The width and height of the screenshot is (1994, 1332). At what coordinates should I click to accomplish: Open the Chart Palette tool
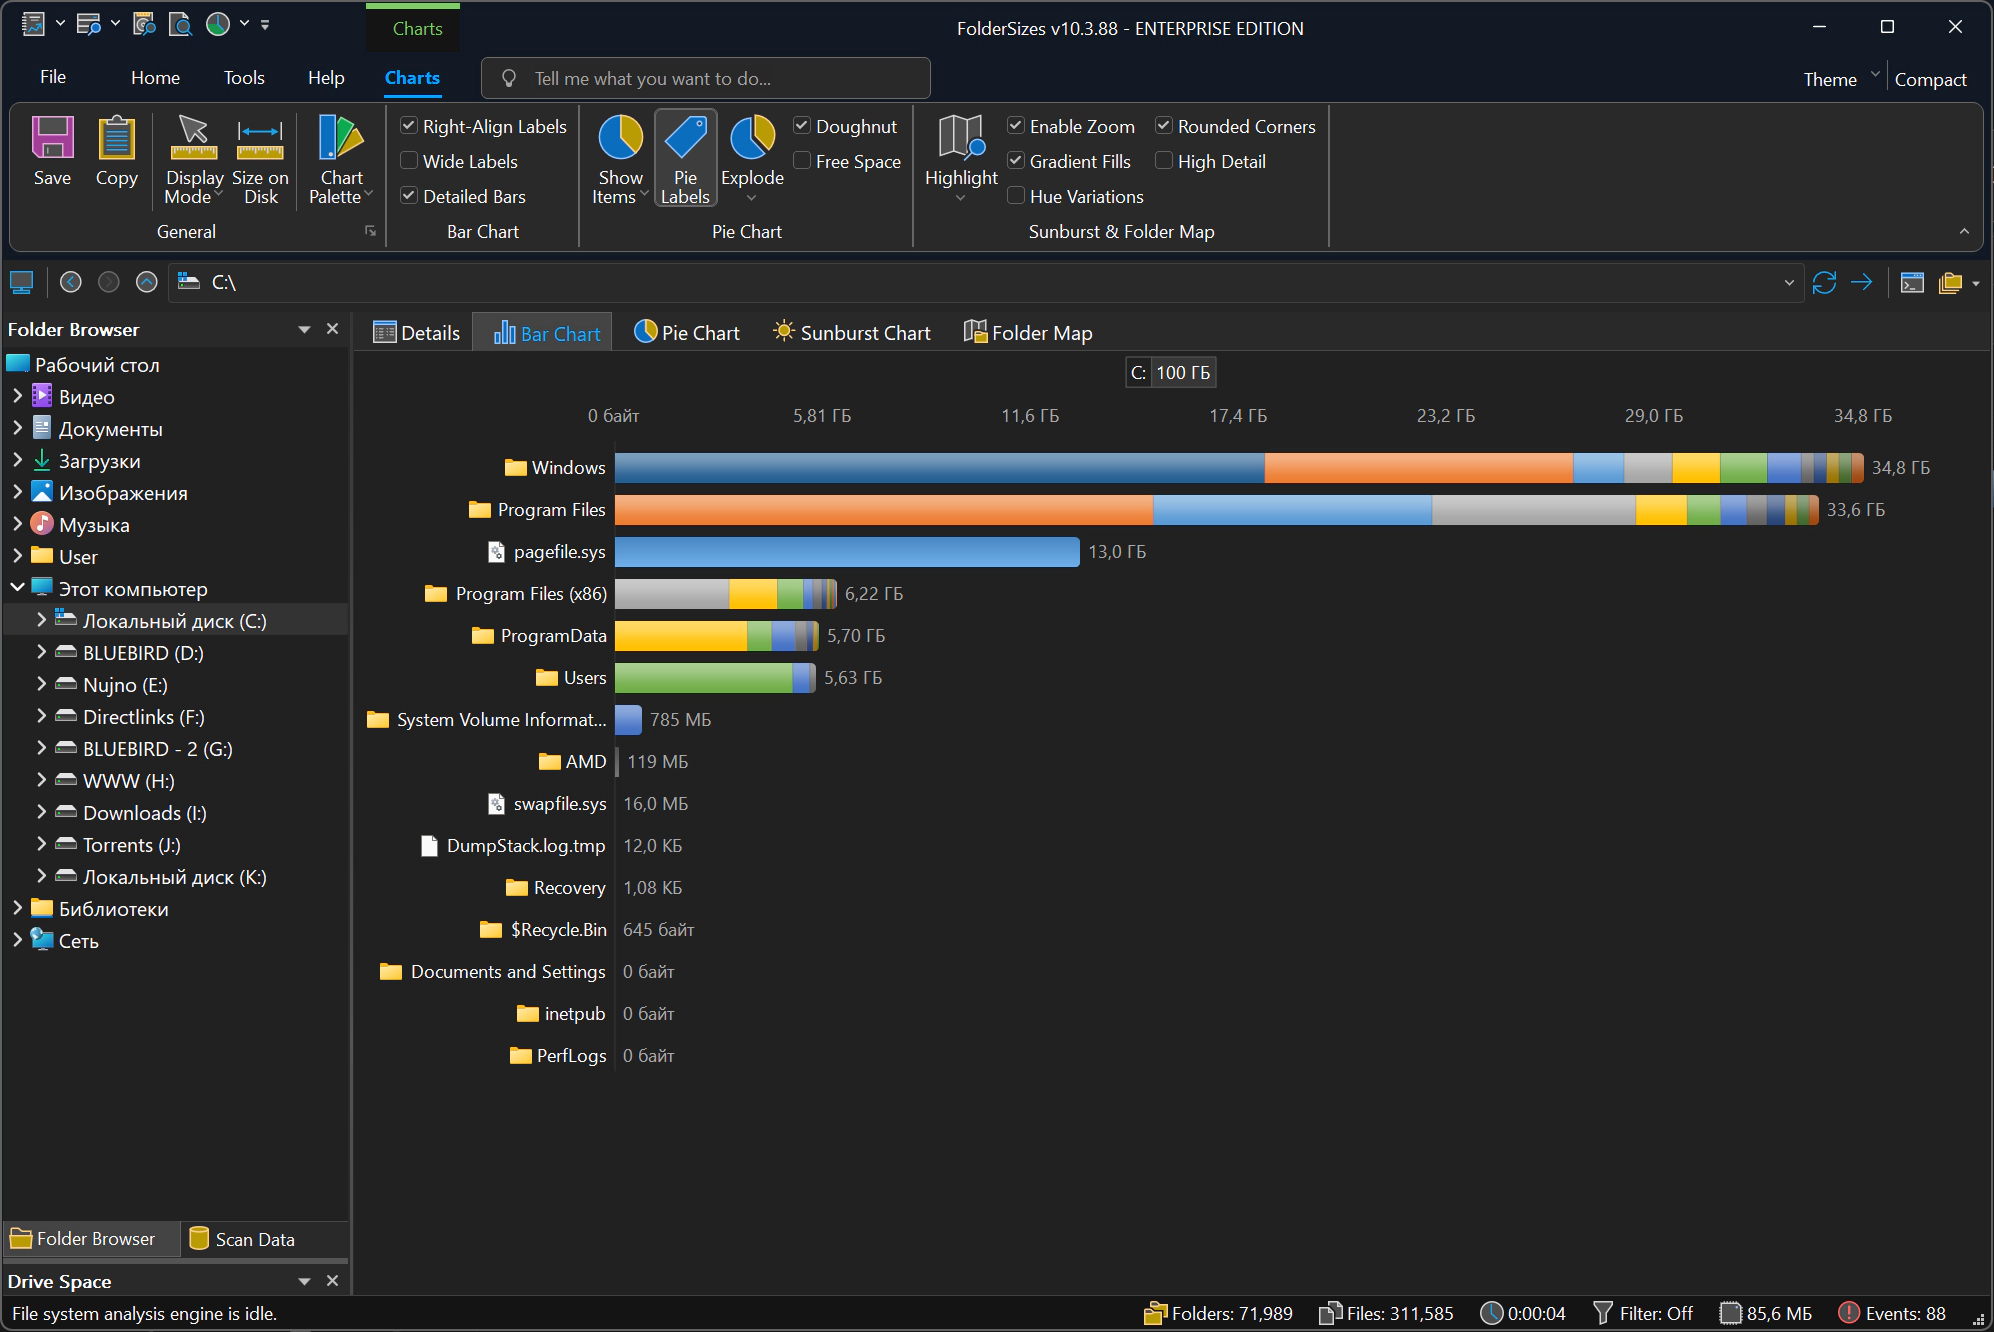pyautogui.click(x=341, y=159)
